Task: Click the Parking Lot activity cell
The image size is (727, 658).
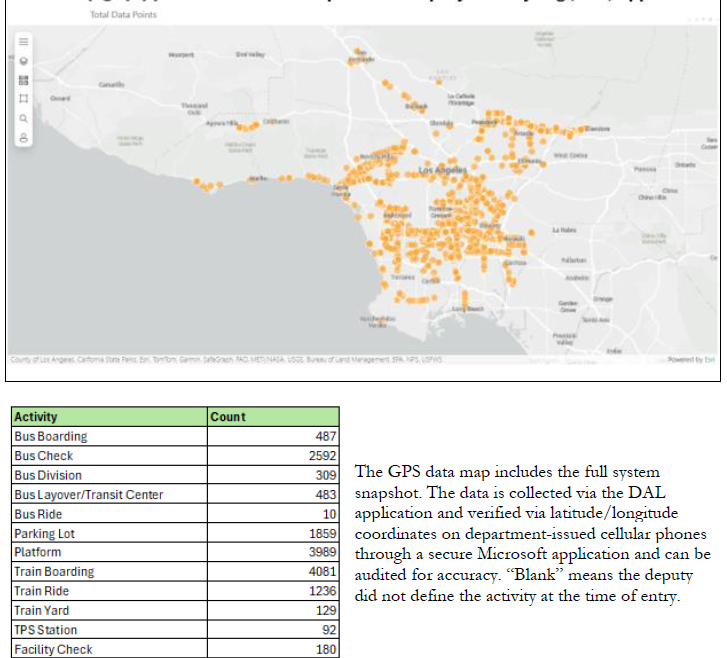Action: [44, 534]
